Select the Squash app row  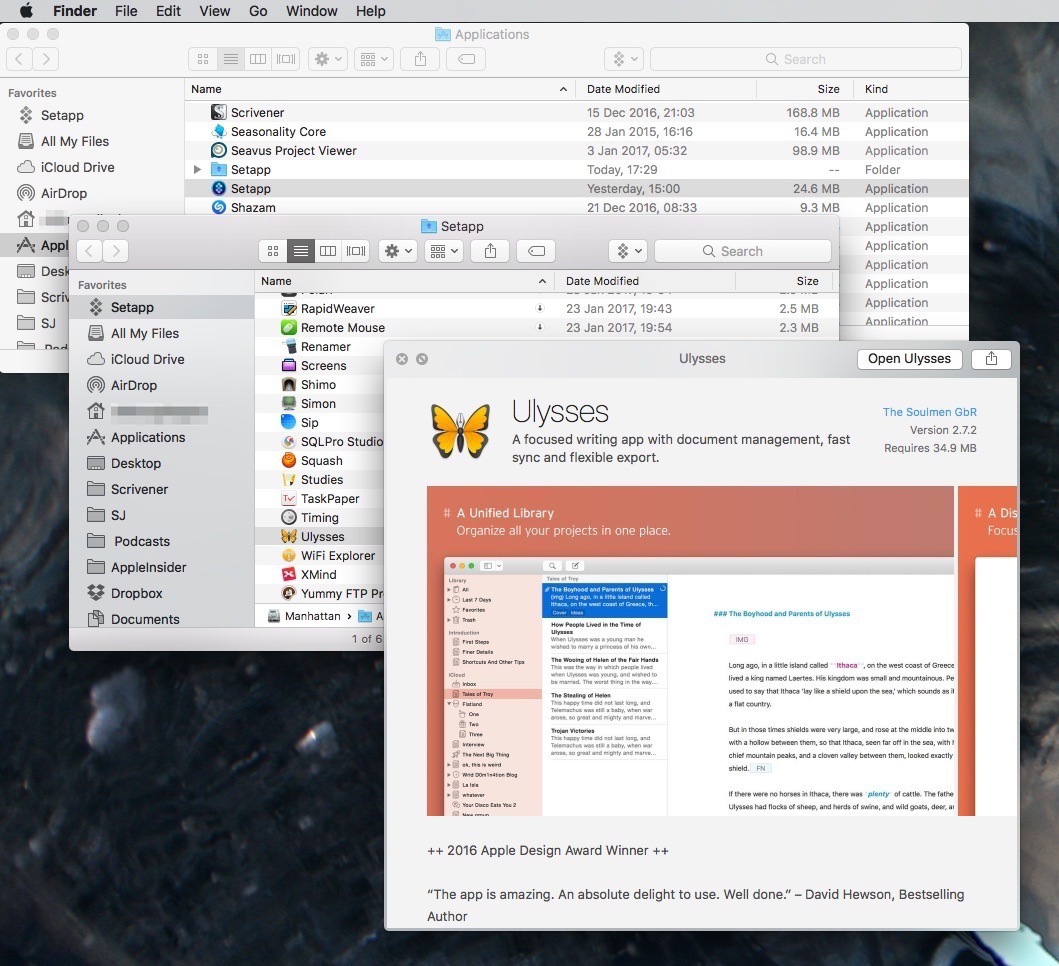(319, 461)
